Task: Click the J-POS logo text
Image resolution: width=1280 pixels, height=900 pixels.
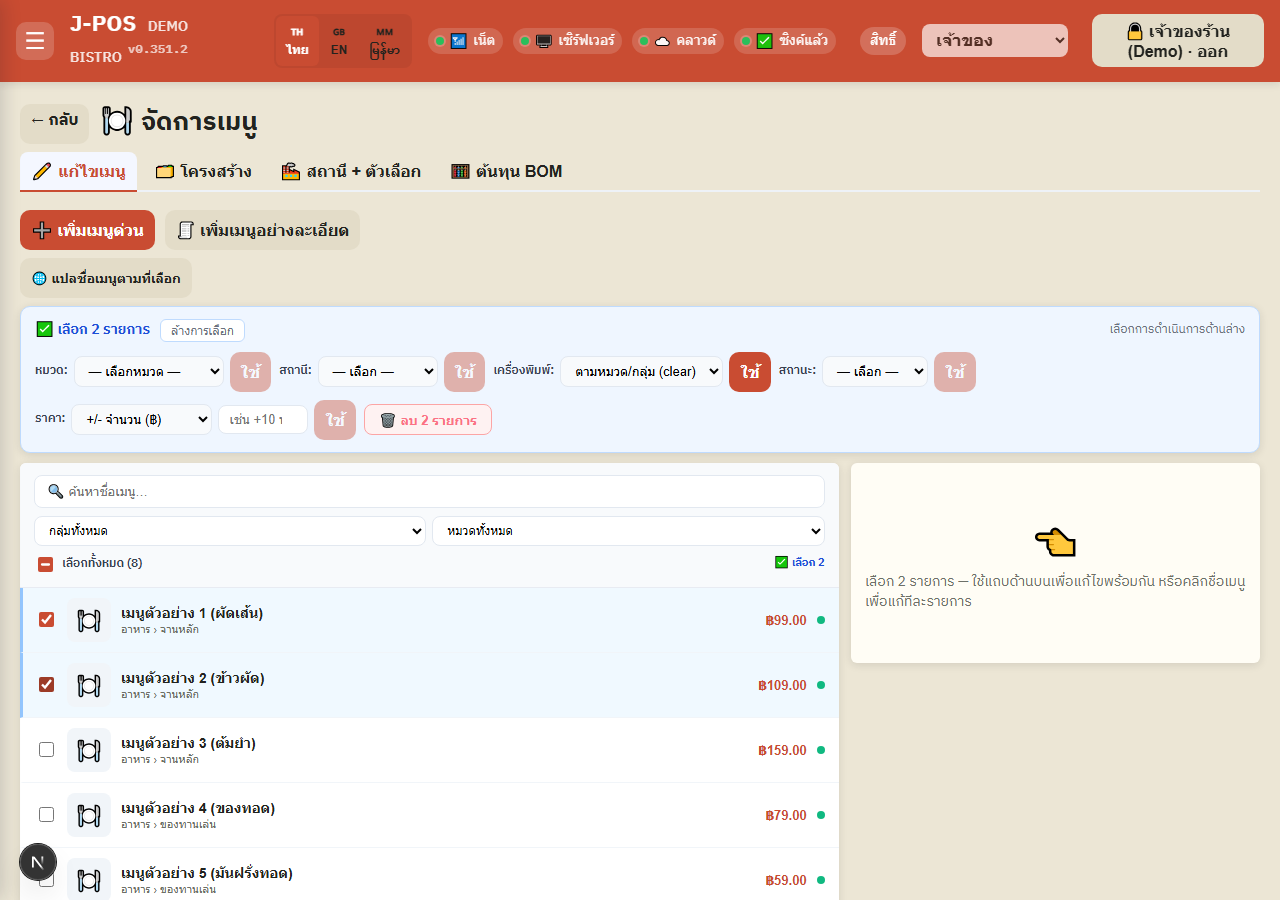Action: pos(102,24)
